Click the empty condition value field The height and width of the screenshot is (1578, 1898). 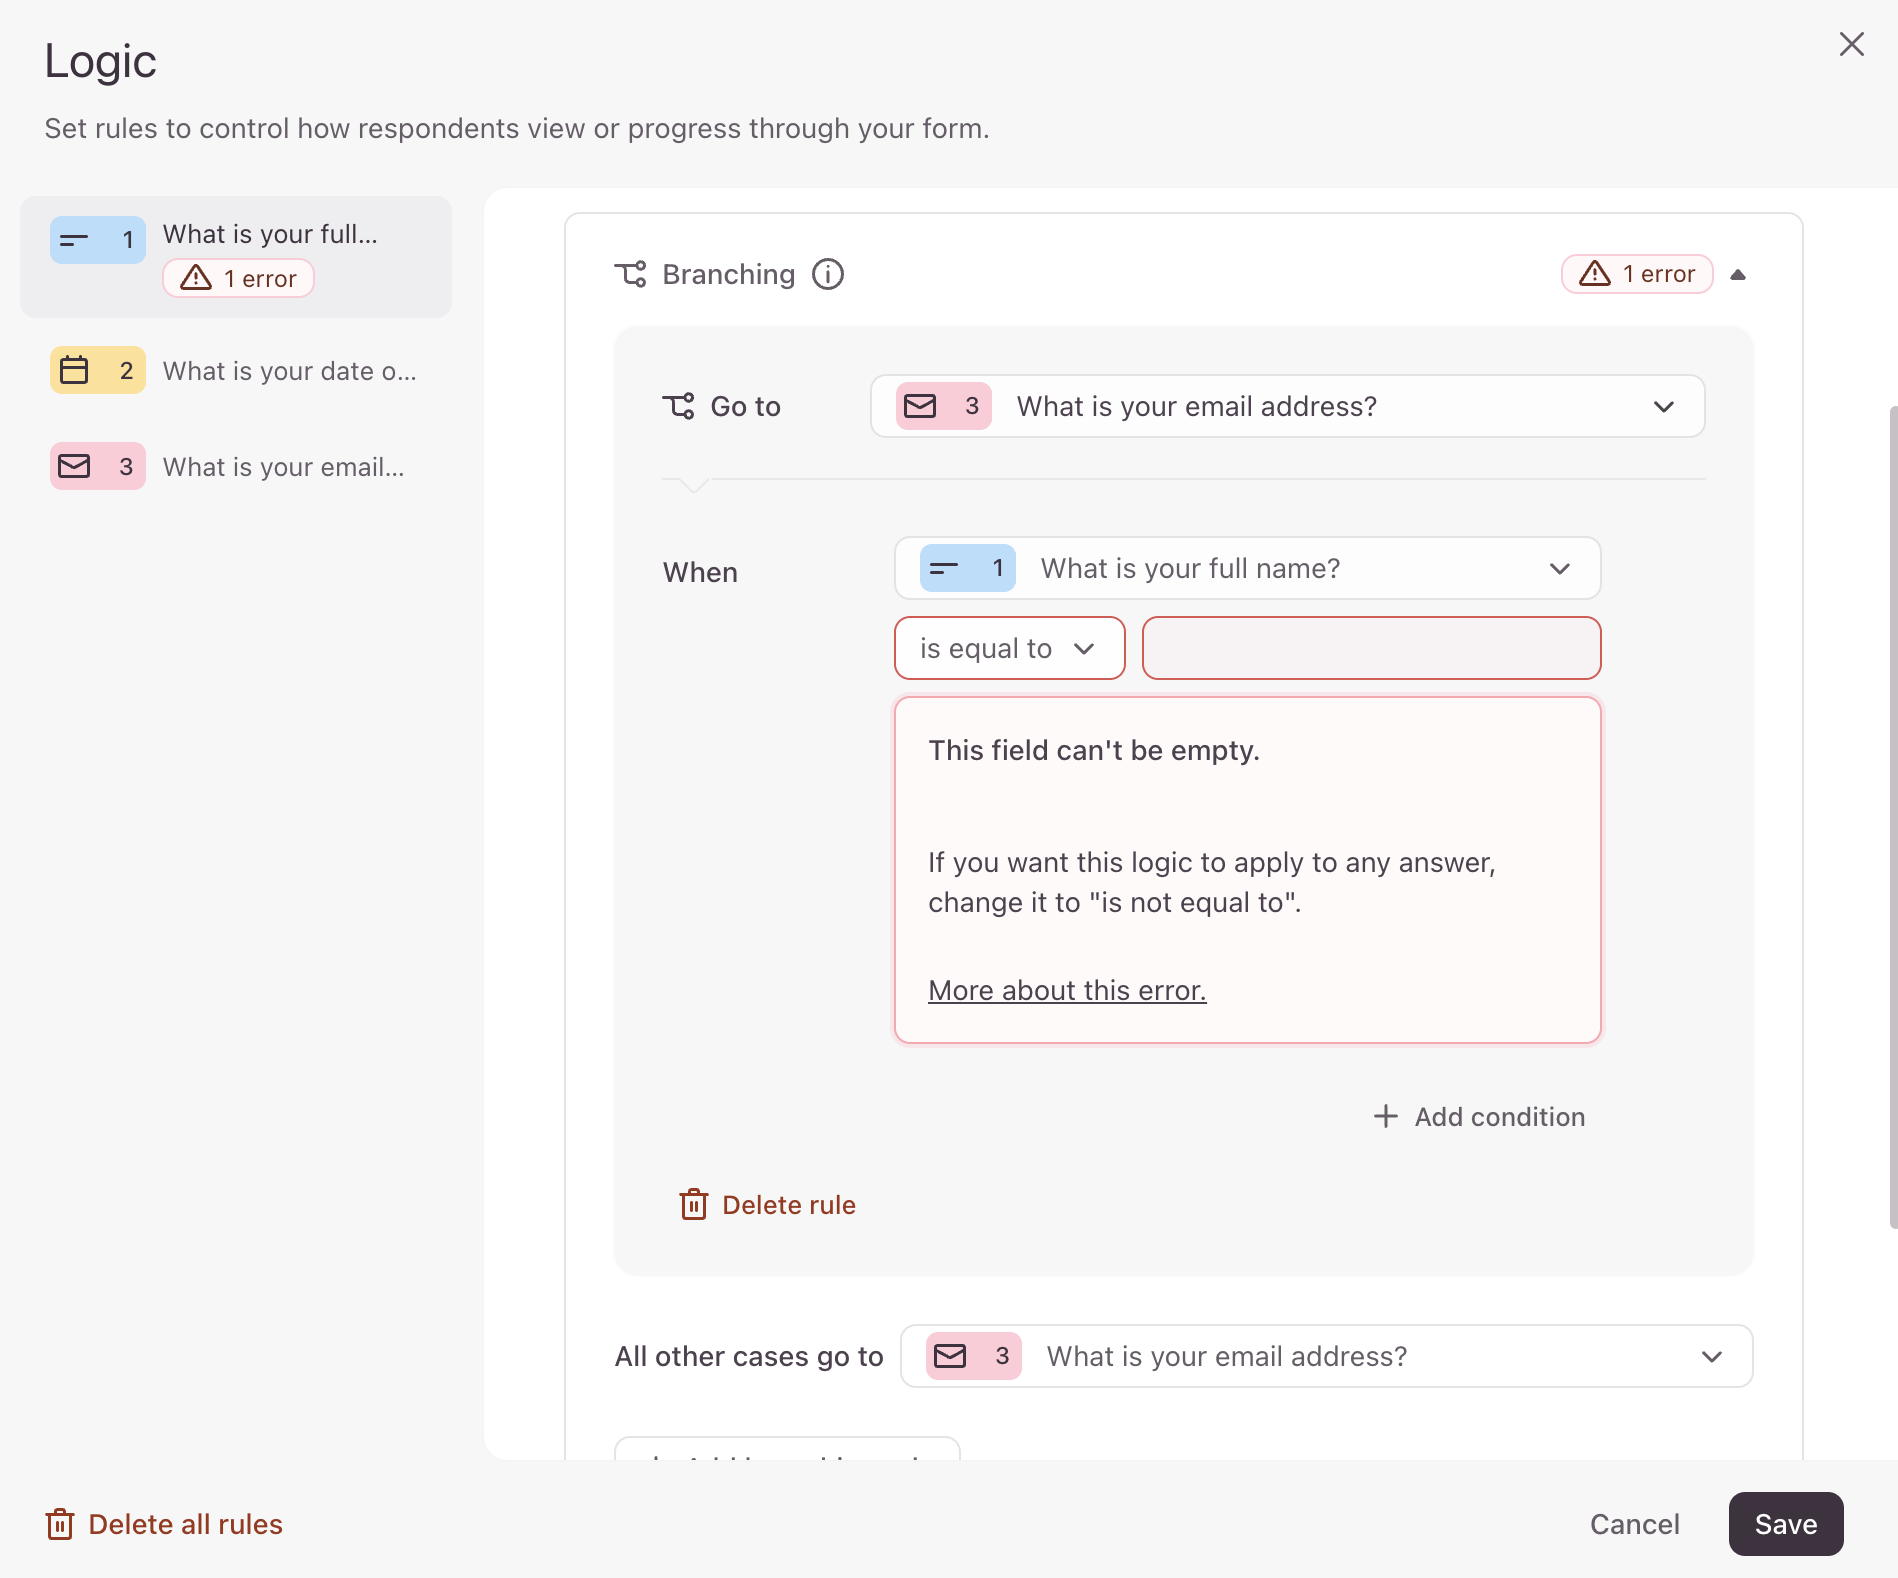point(1372,648)
